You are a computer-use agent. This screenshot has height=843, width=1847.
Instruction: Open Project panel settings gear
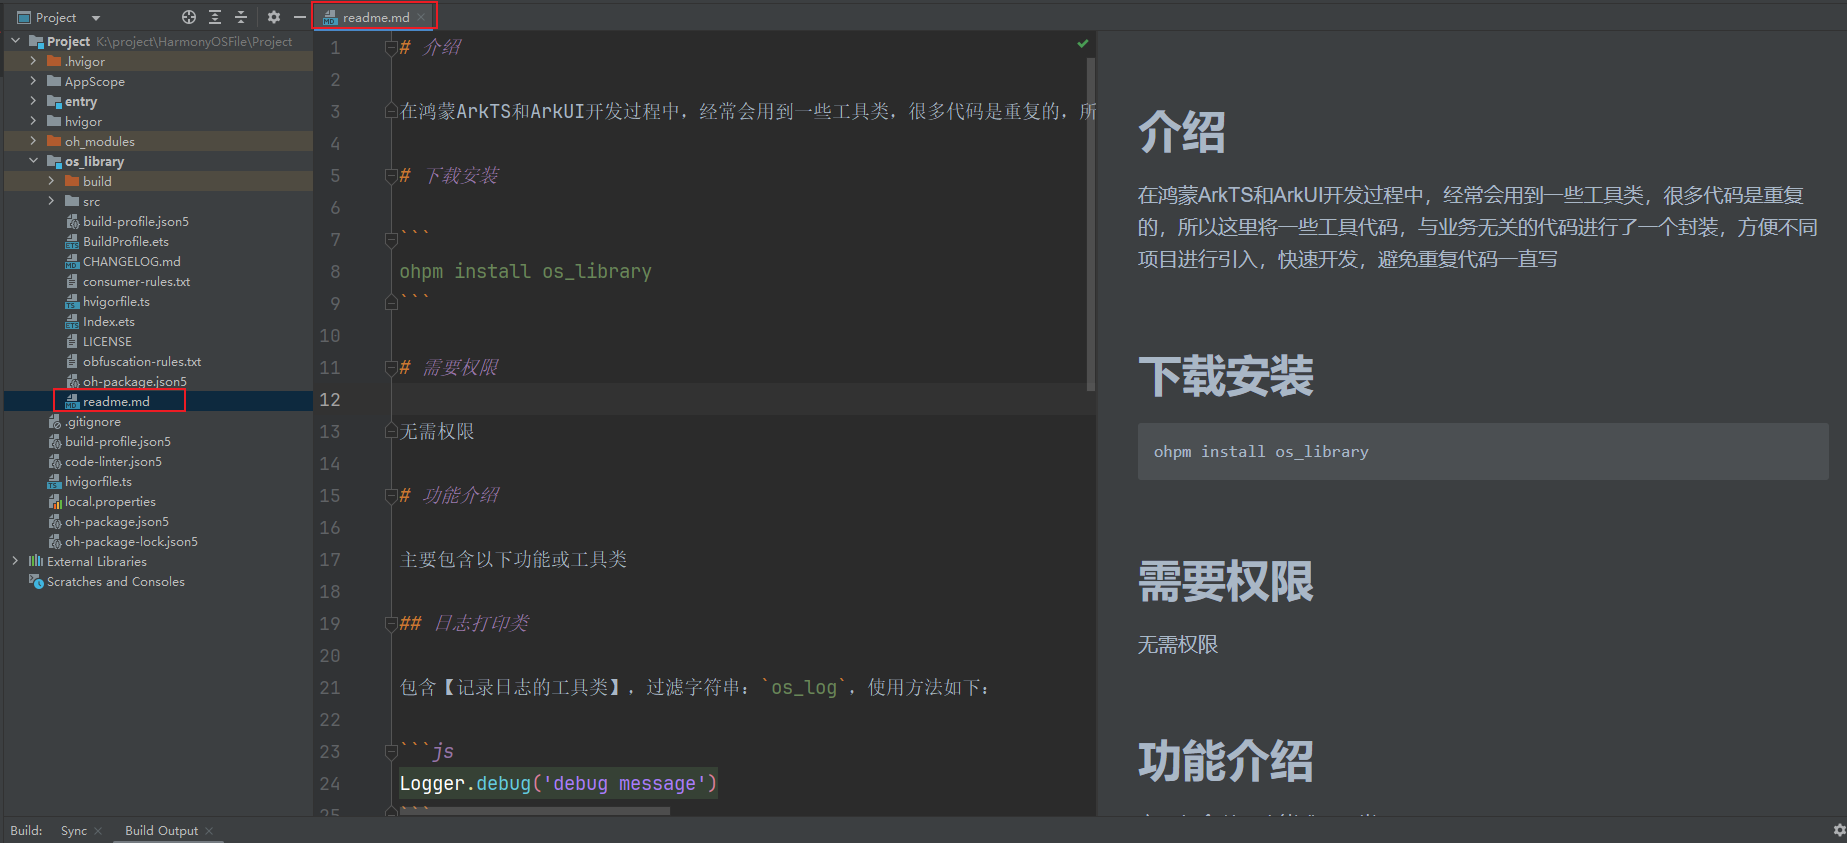point(274,17)
